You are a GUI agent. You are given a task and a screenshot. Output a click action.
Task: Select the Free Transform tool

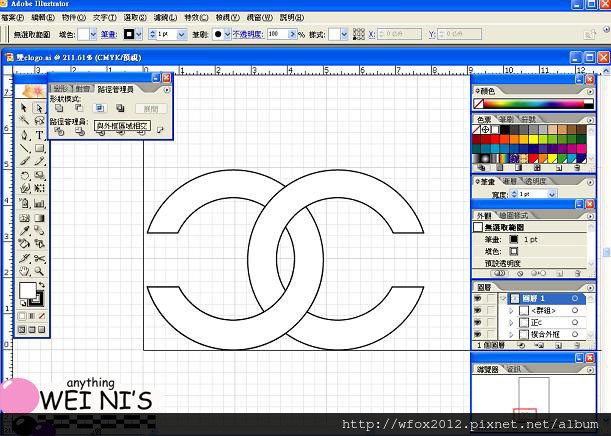pyautogui.click(x=39, y=189)
